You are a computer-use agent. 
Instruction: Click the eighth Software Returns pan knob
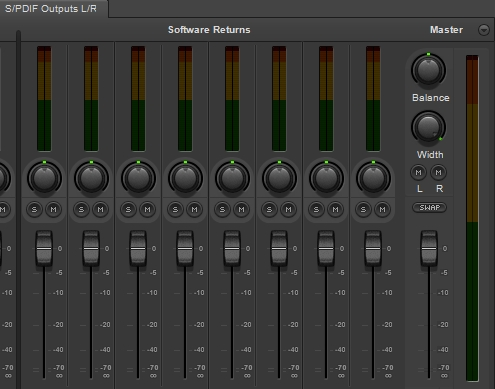point(373,178)
